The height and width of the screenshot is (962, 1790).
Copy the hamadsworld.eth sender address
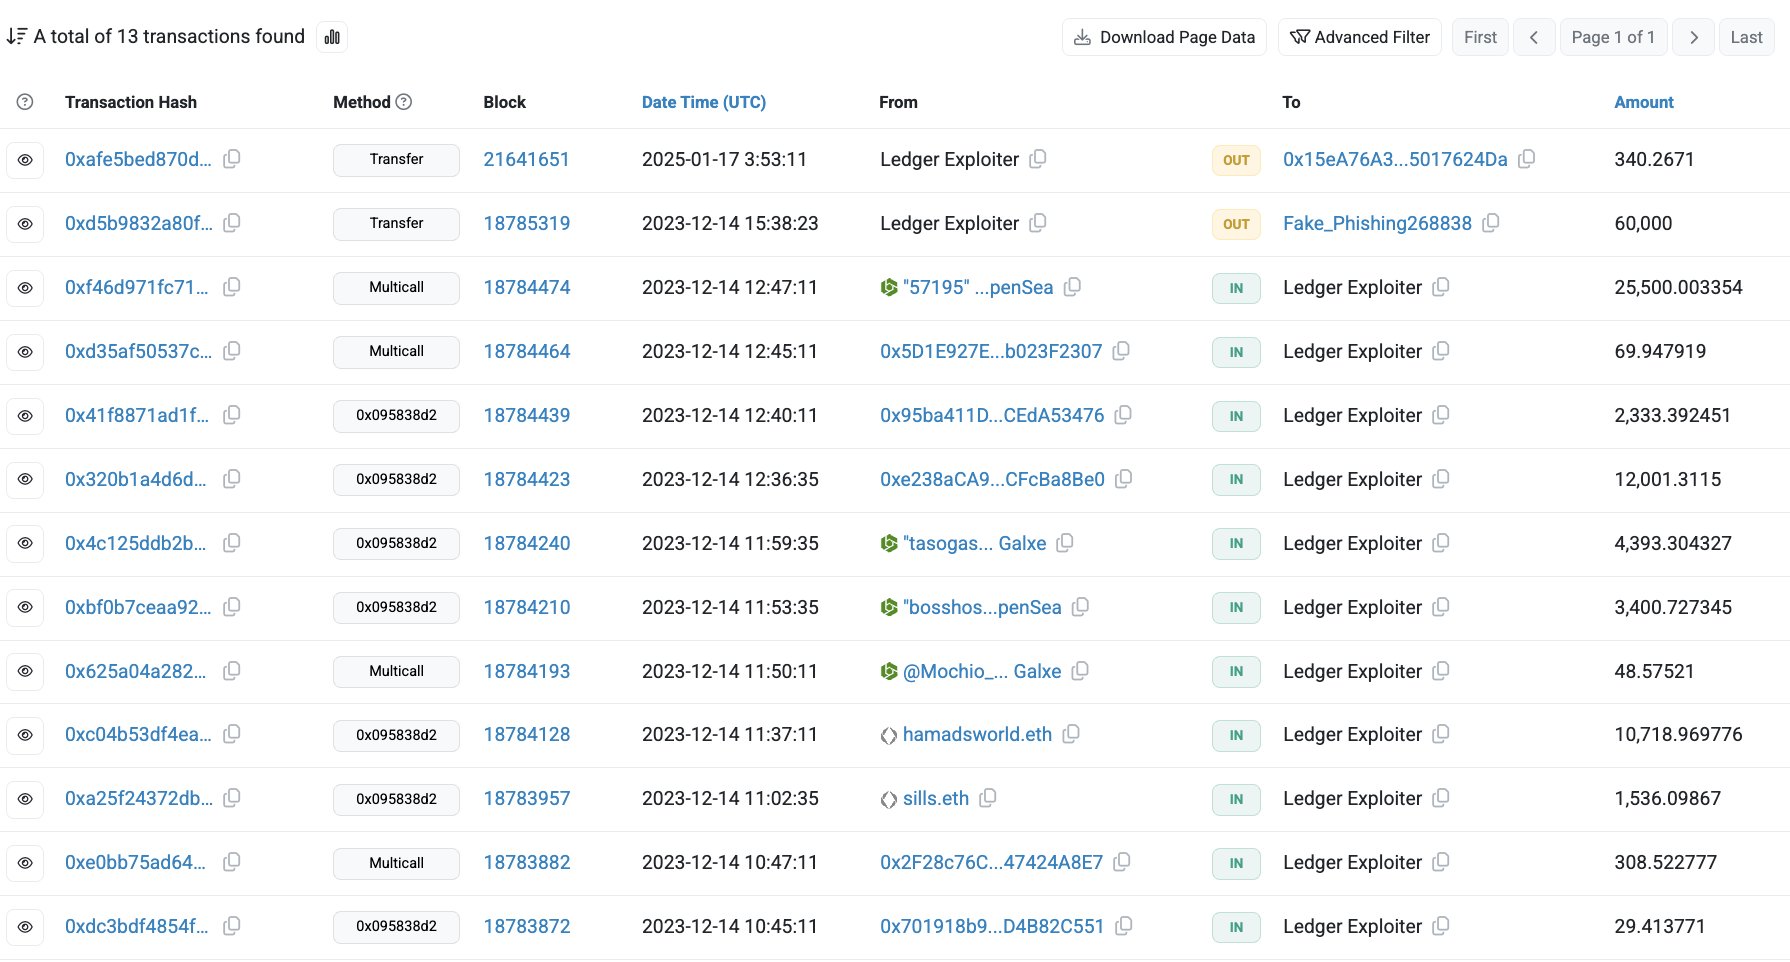click(1071, 734)
